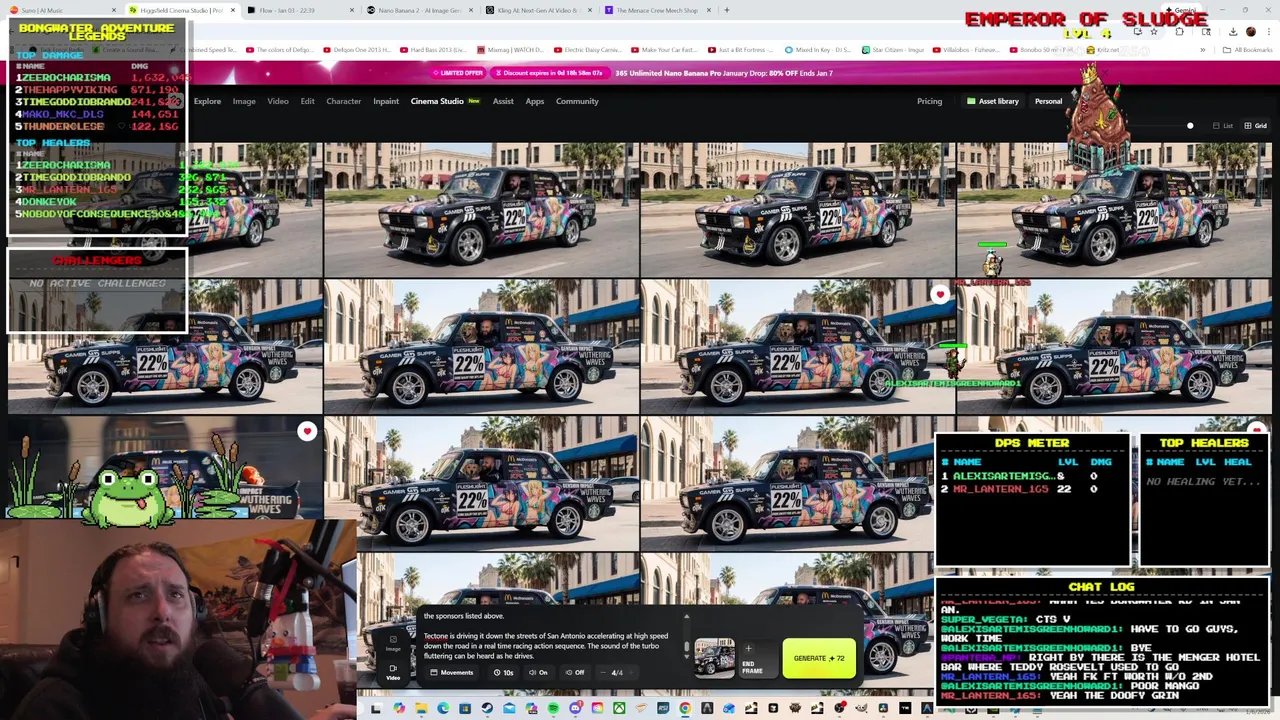Open the Apps nav item
This screenshot has width=1280, height=720.
(535, 101)
